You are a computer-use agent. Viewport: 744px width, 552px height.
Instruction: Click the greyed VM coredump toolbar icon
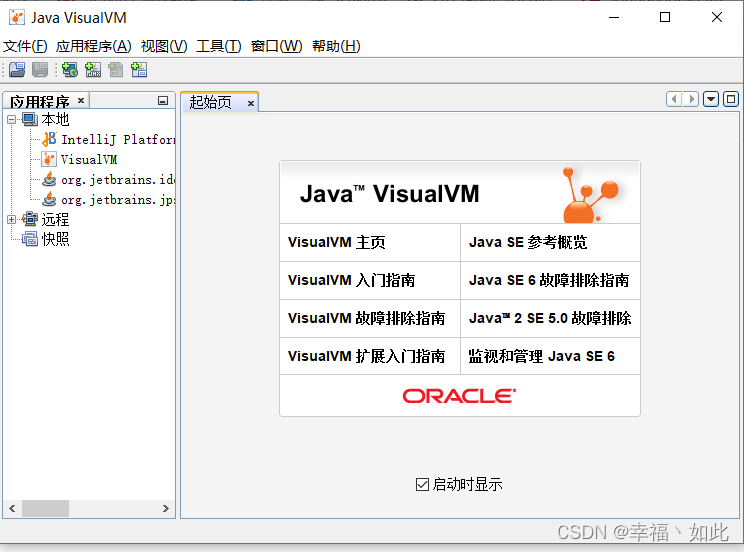pos(116,70)
